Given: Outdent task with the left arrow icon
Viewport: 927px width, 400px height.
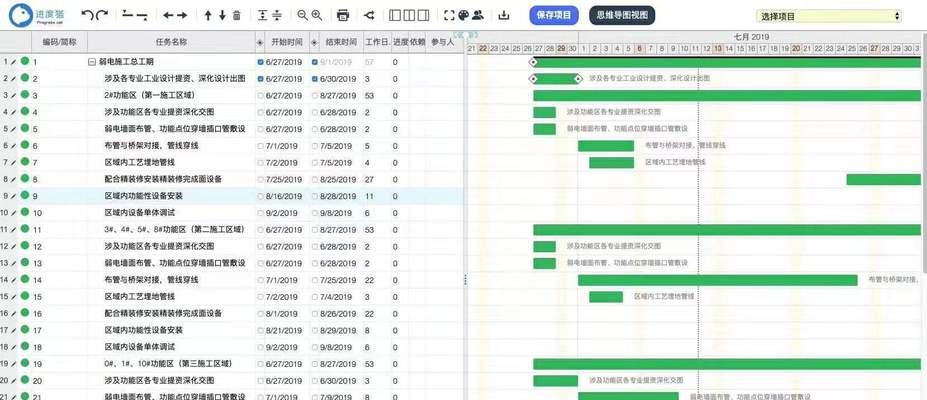Looking at the screenshot, I should coord(168,15).
